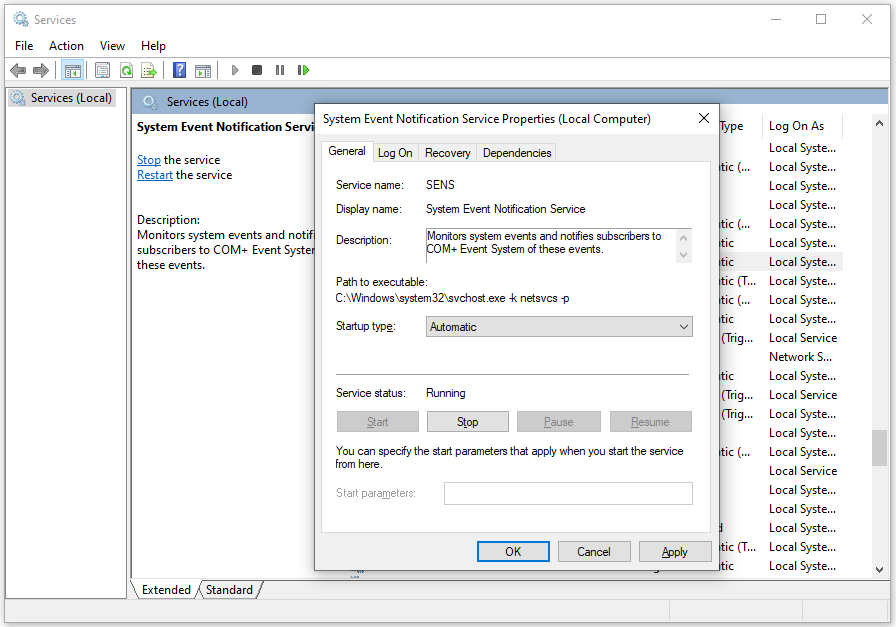Click the SENS service name value
This screenshot has width=896, height=627.
click(441, 185)
